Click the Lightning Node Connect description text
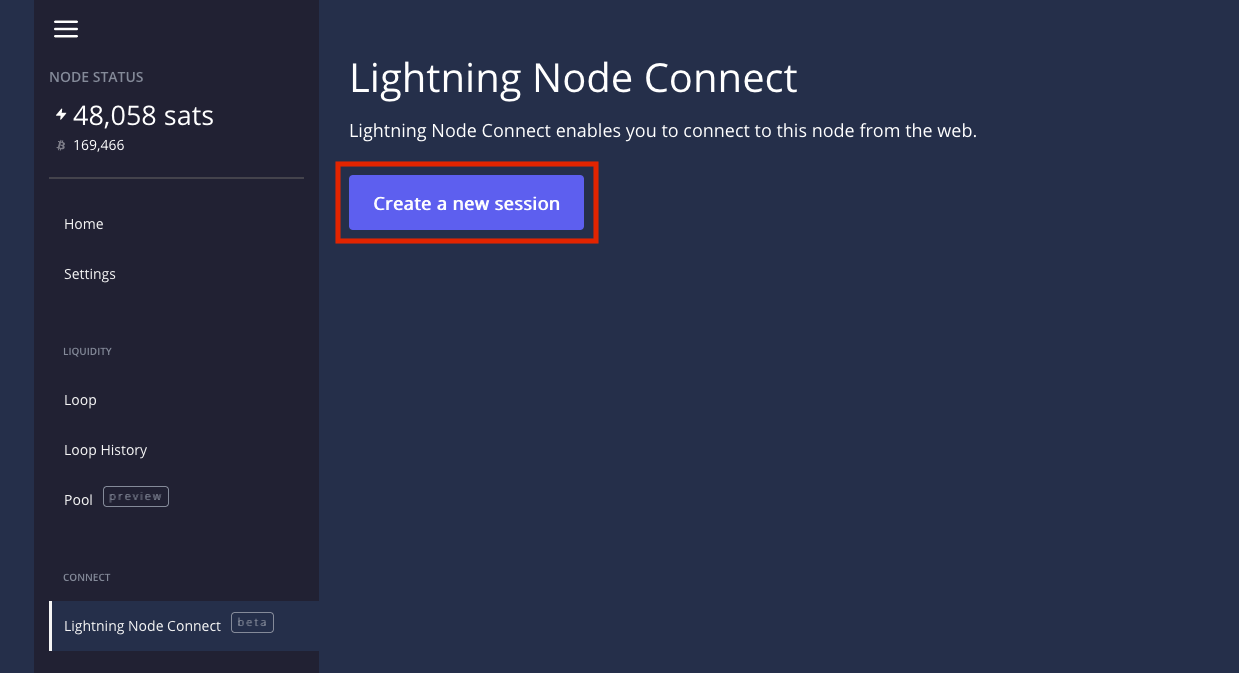 click(662, 131)
